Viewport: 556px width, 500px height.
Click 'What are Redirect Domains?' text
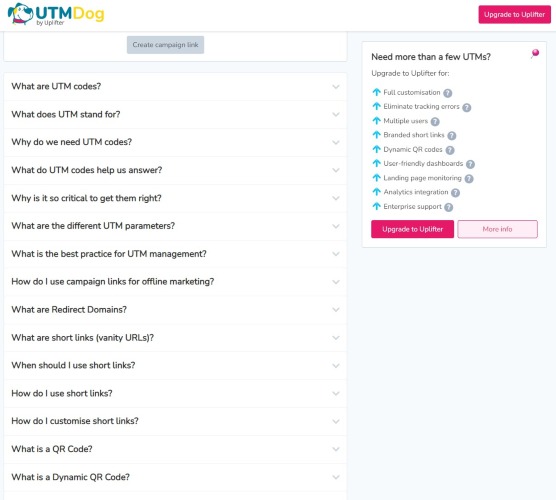[69, 309]
